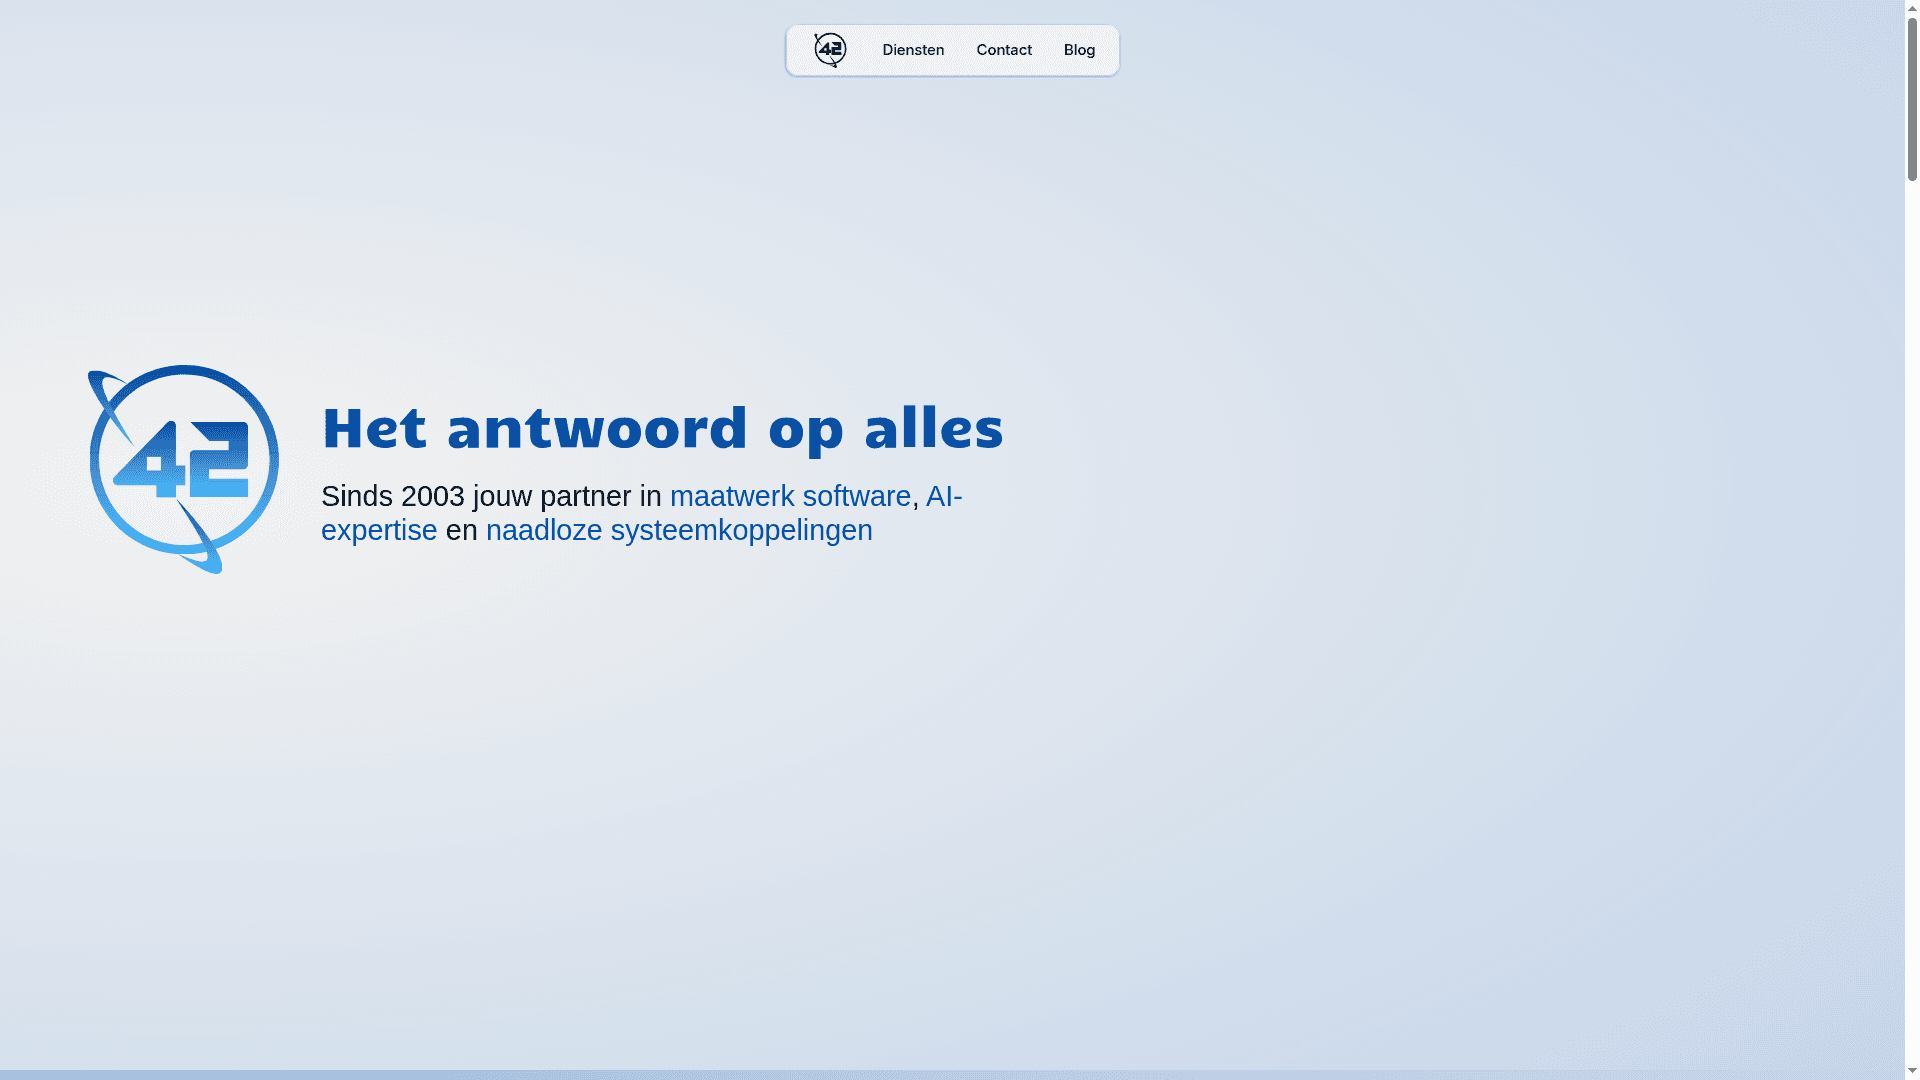Click the heading Het antwoord op alles

[661, 428]
